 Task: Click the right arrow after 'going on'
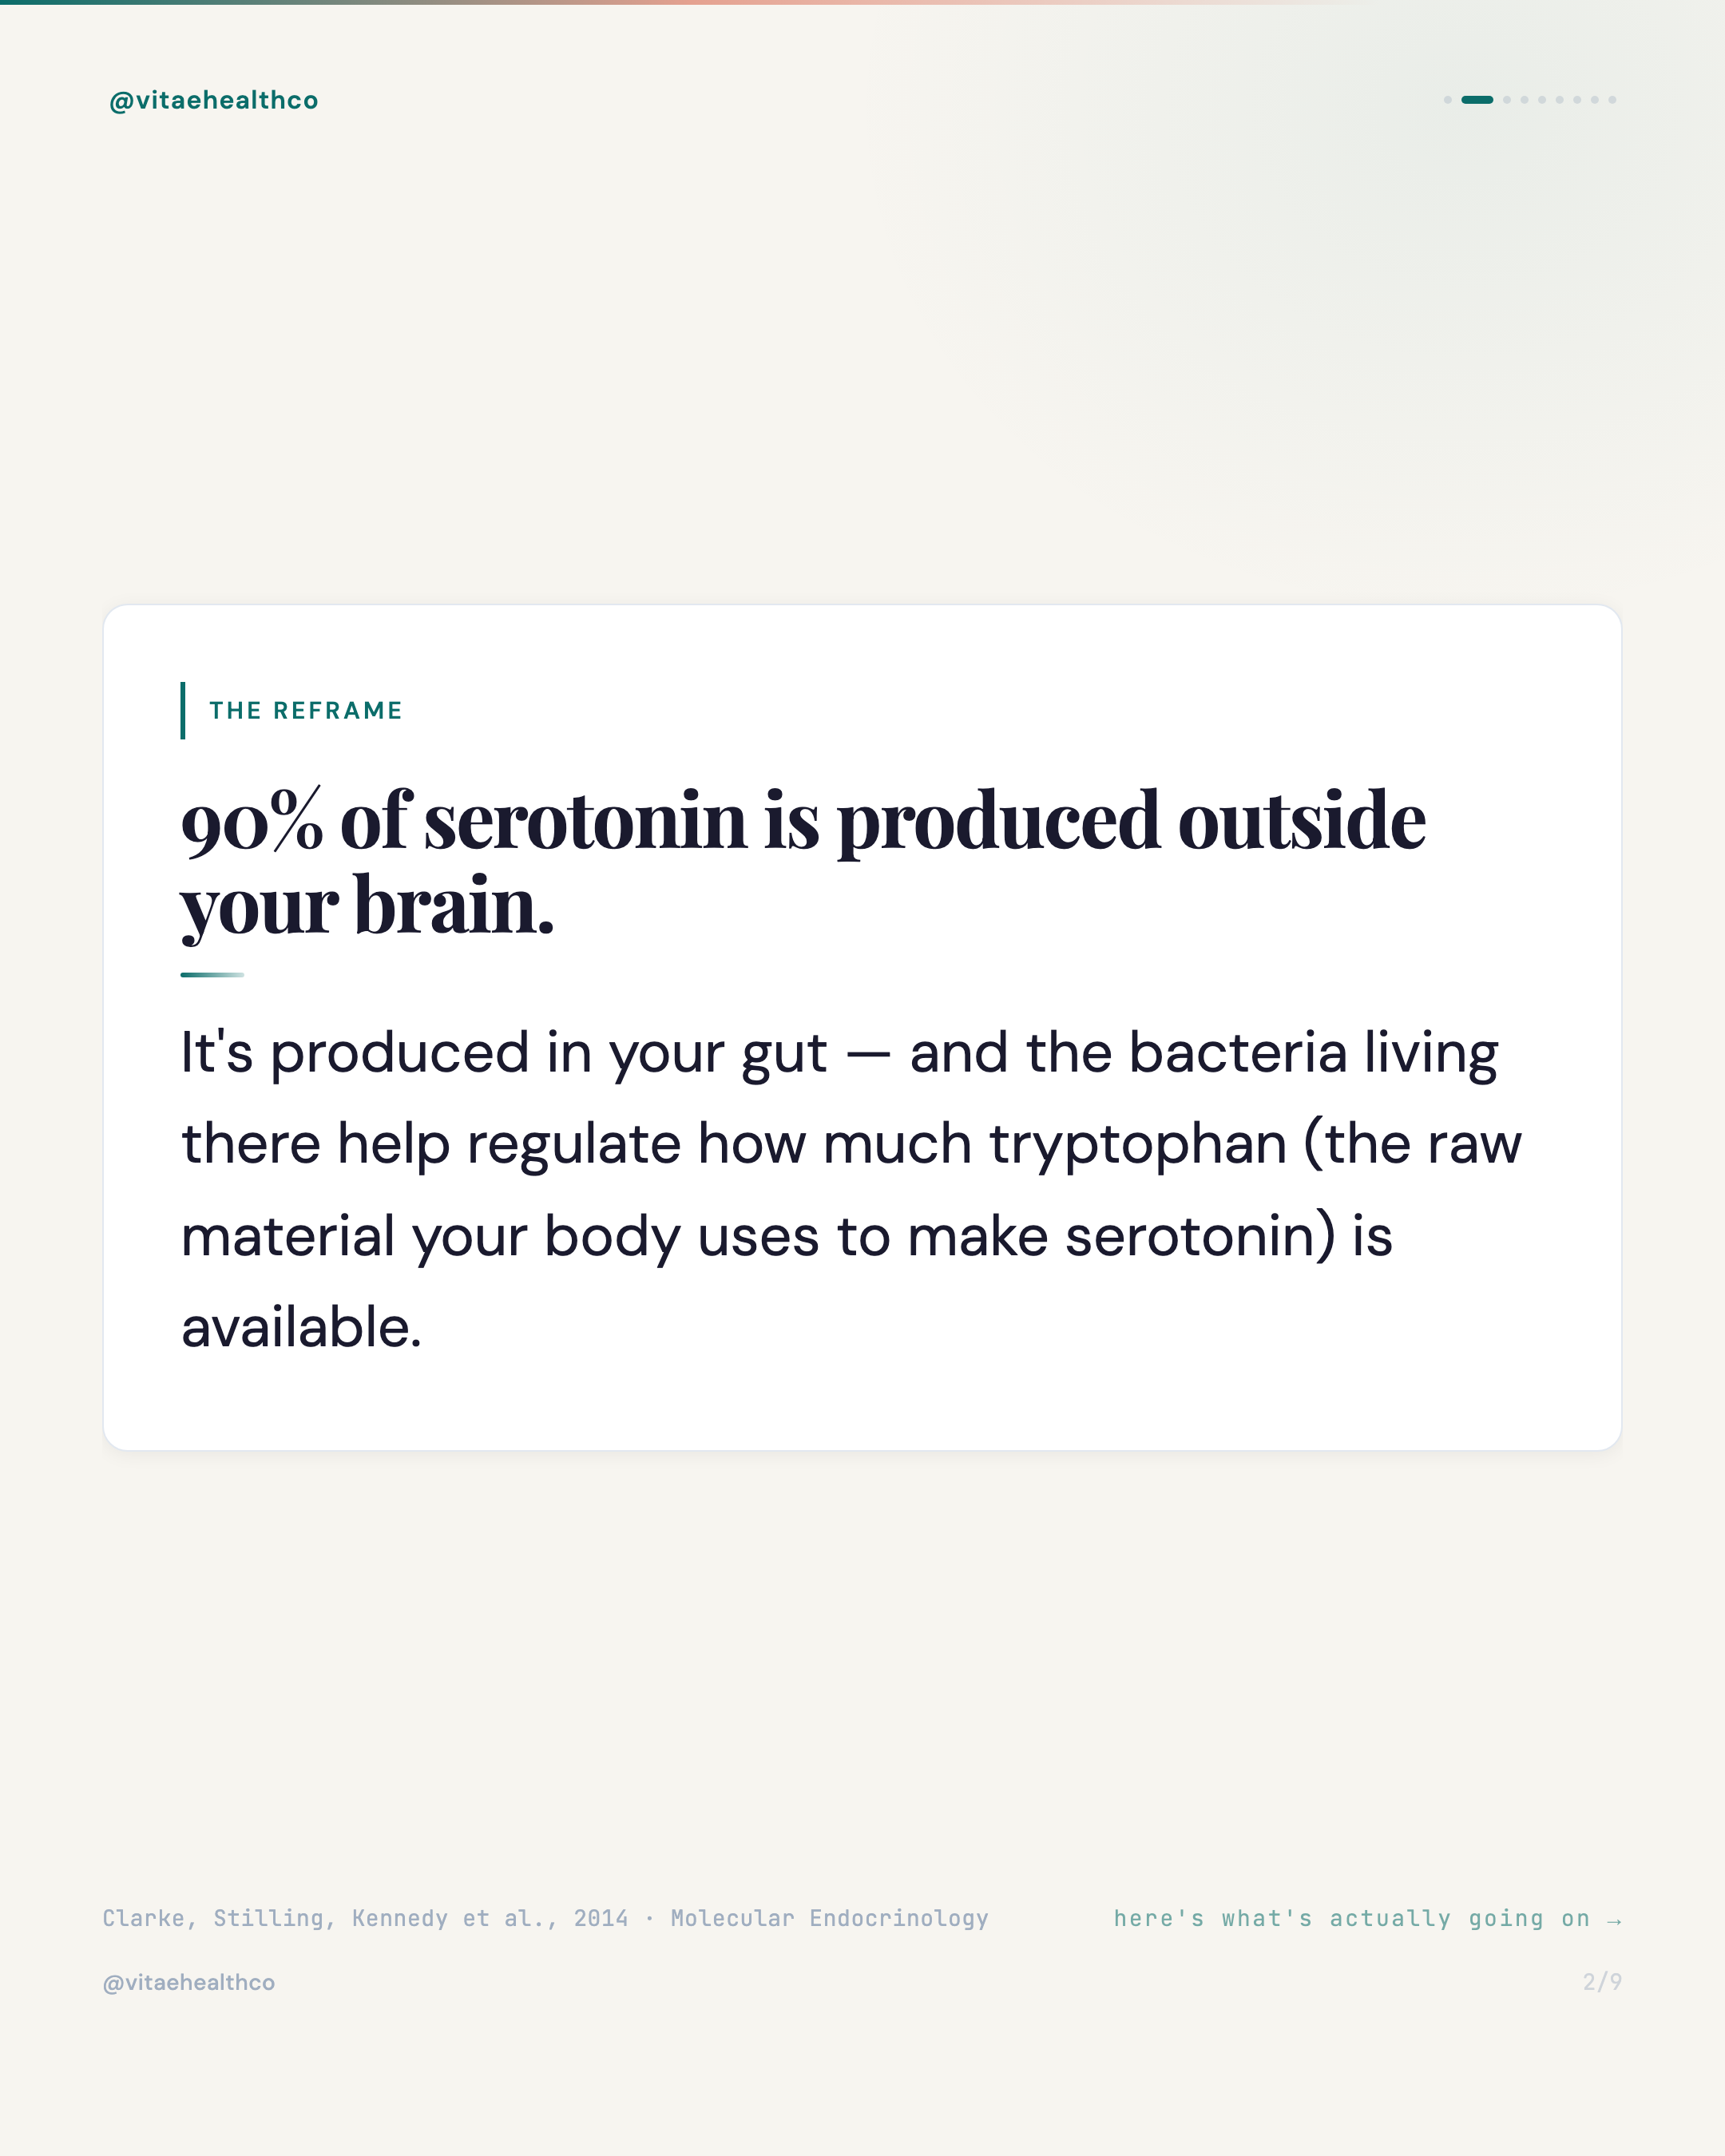[x=1613, y=1920]
